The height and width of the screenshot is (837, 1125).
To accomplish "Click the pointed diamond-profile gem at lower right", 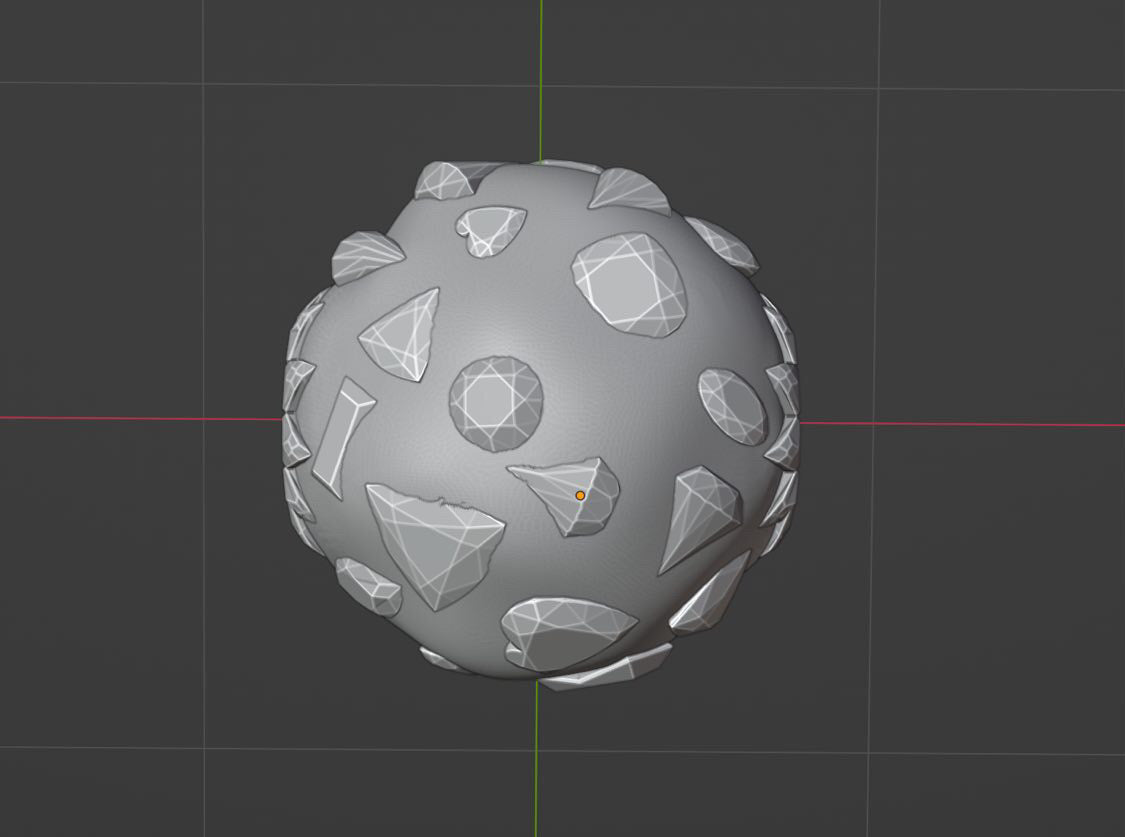I will pos(700,515).
